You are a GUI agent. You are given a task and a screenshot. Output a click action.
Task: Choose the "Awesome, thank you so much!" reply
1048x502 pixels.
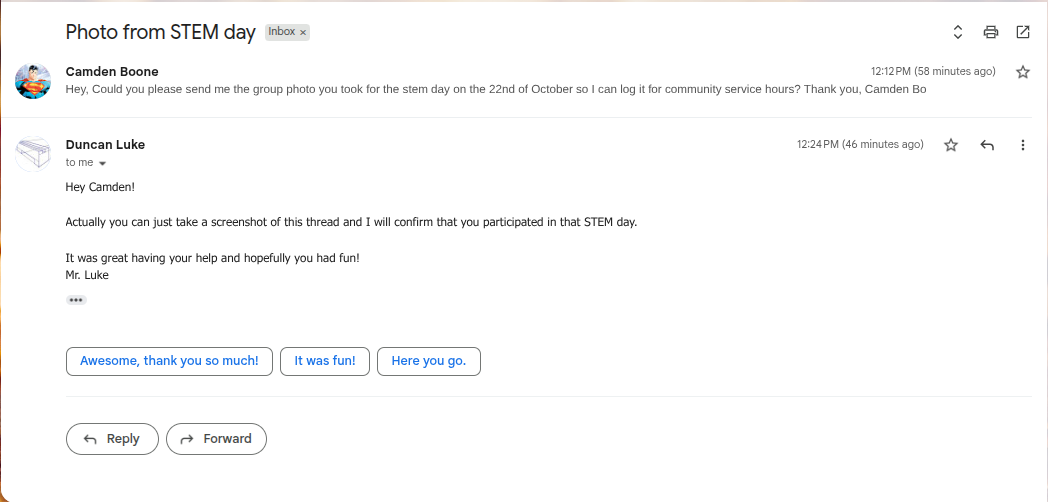[x=169, y=361]
